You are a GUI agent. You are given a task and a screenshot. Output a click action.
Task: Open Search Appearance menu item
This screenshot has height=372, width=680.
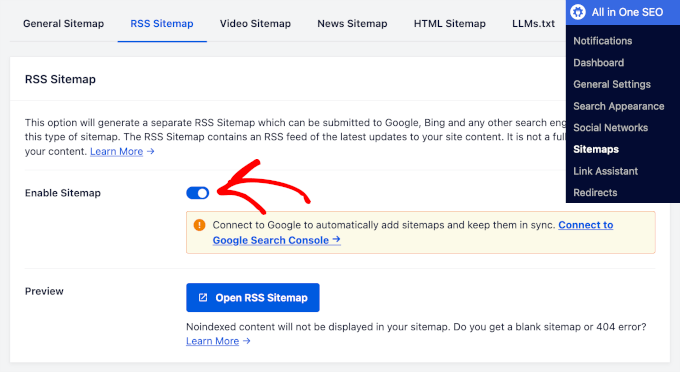[618, 106]
